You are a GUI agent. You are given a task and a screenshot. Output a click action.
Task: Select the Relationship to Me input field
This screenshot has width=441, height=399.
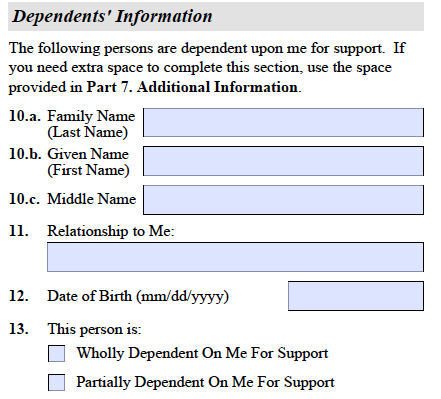point(235,257)
